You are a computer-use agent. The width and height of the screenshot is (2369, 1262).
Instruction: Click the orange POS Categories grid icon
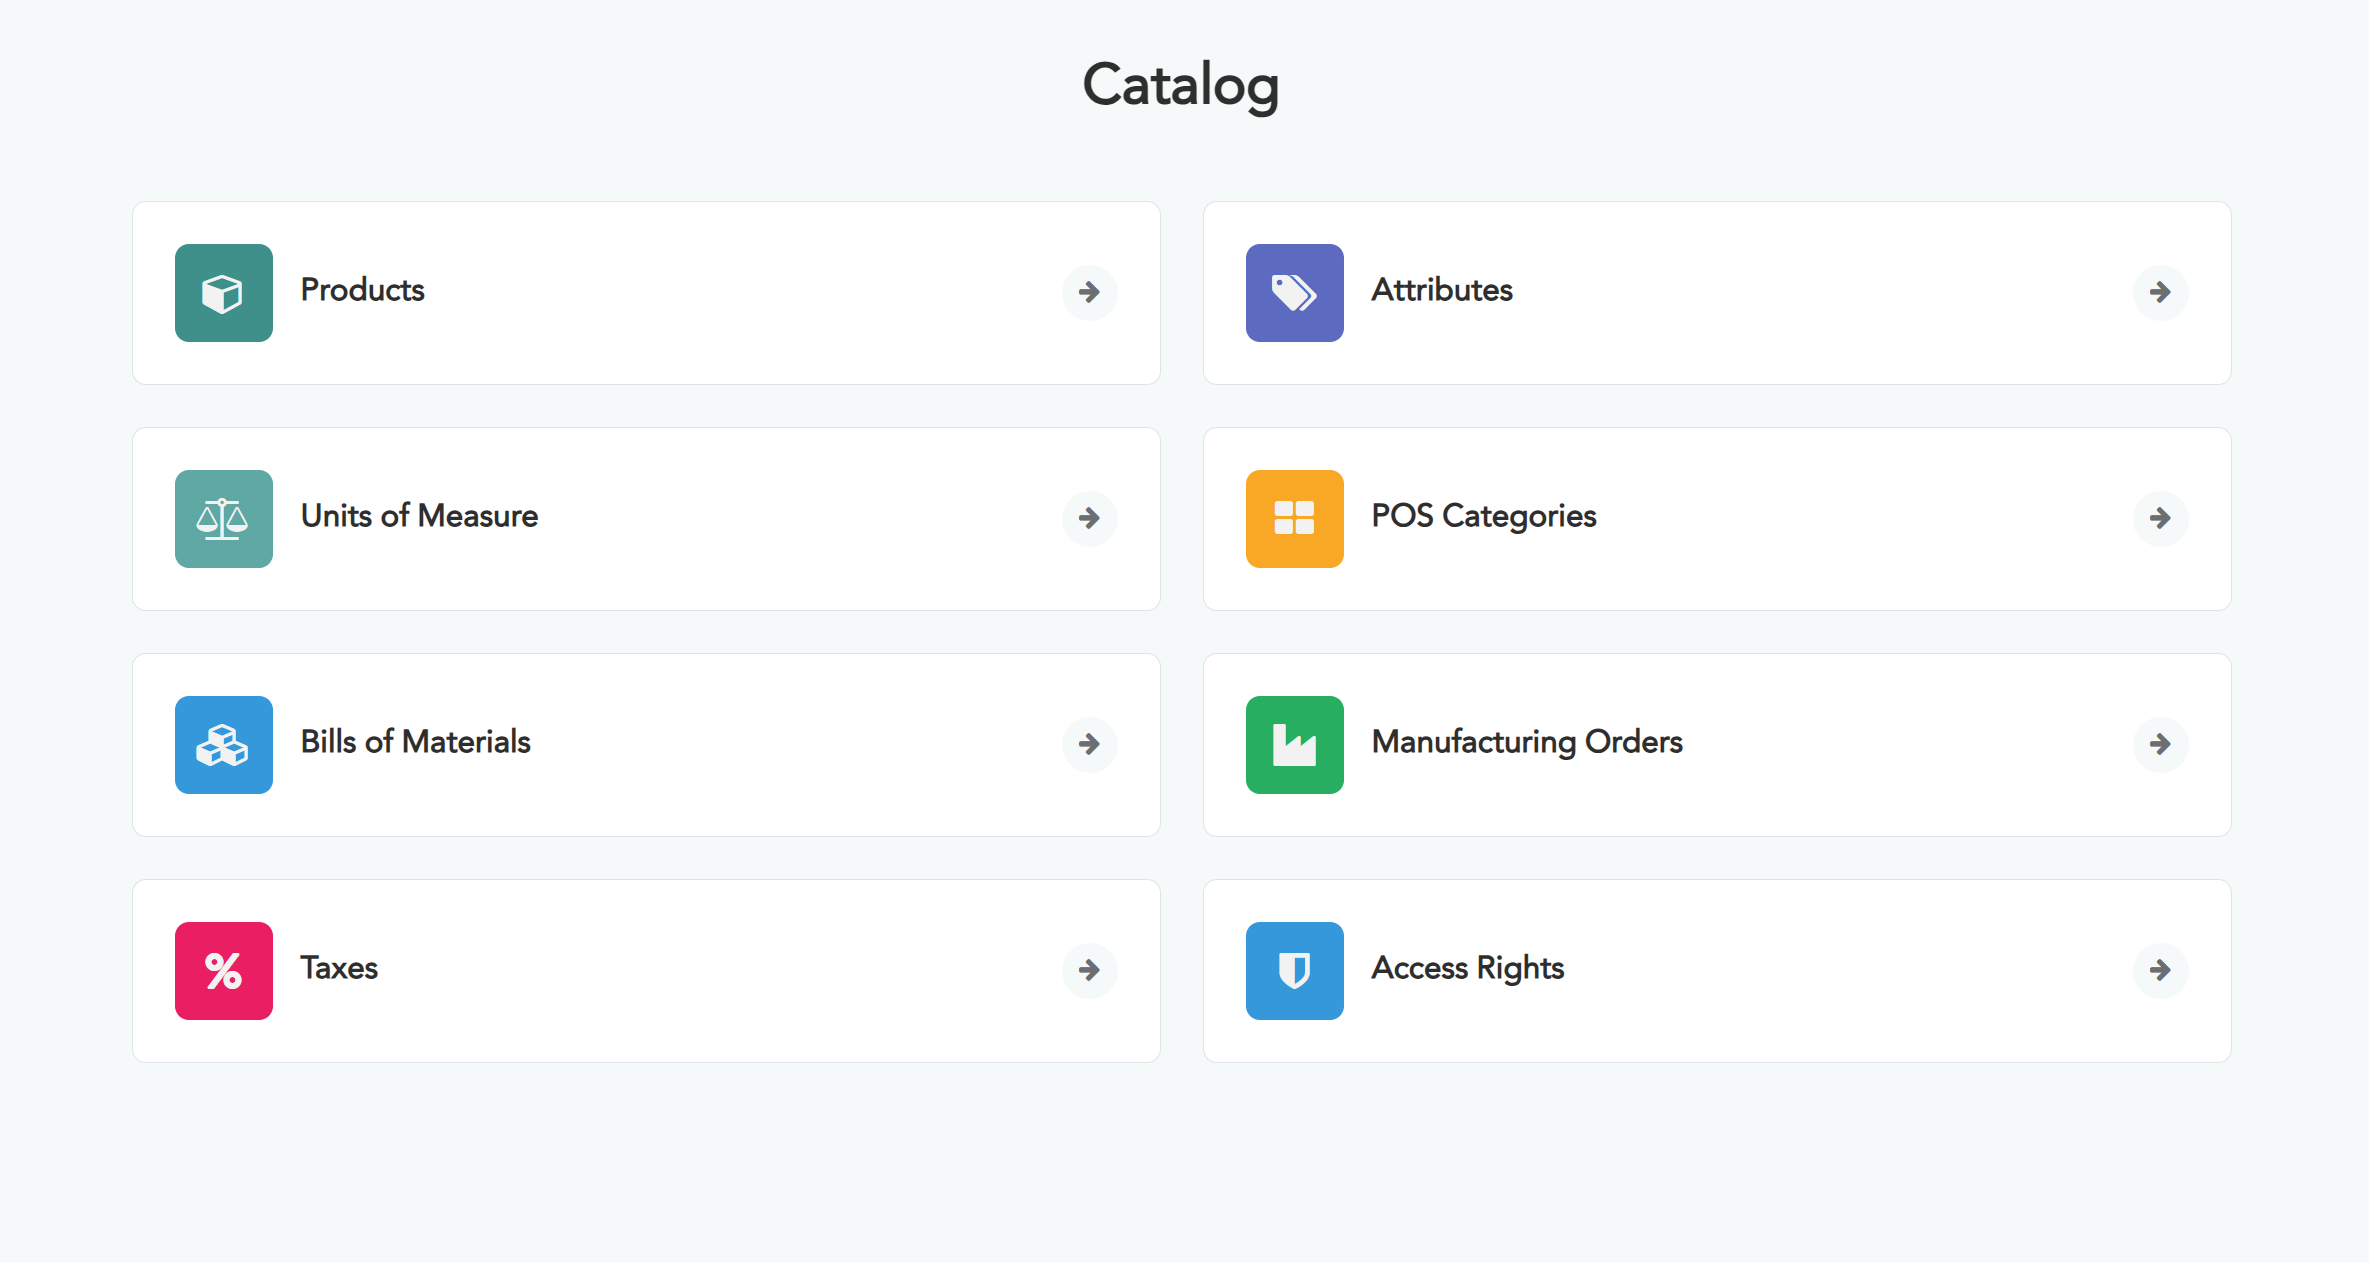(1294, 519)
